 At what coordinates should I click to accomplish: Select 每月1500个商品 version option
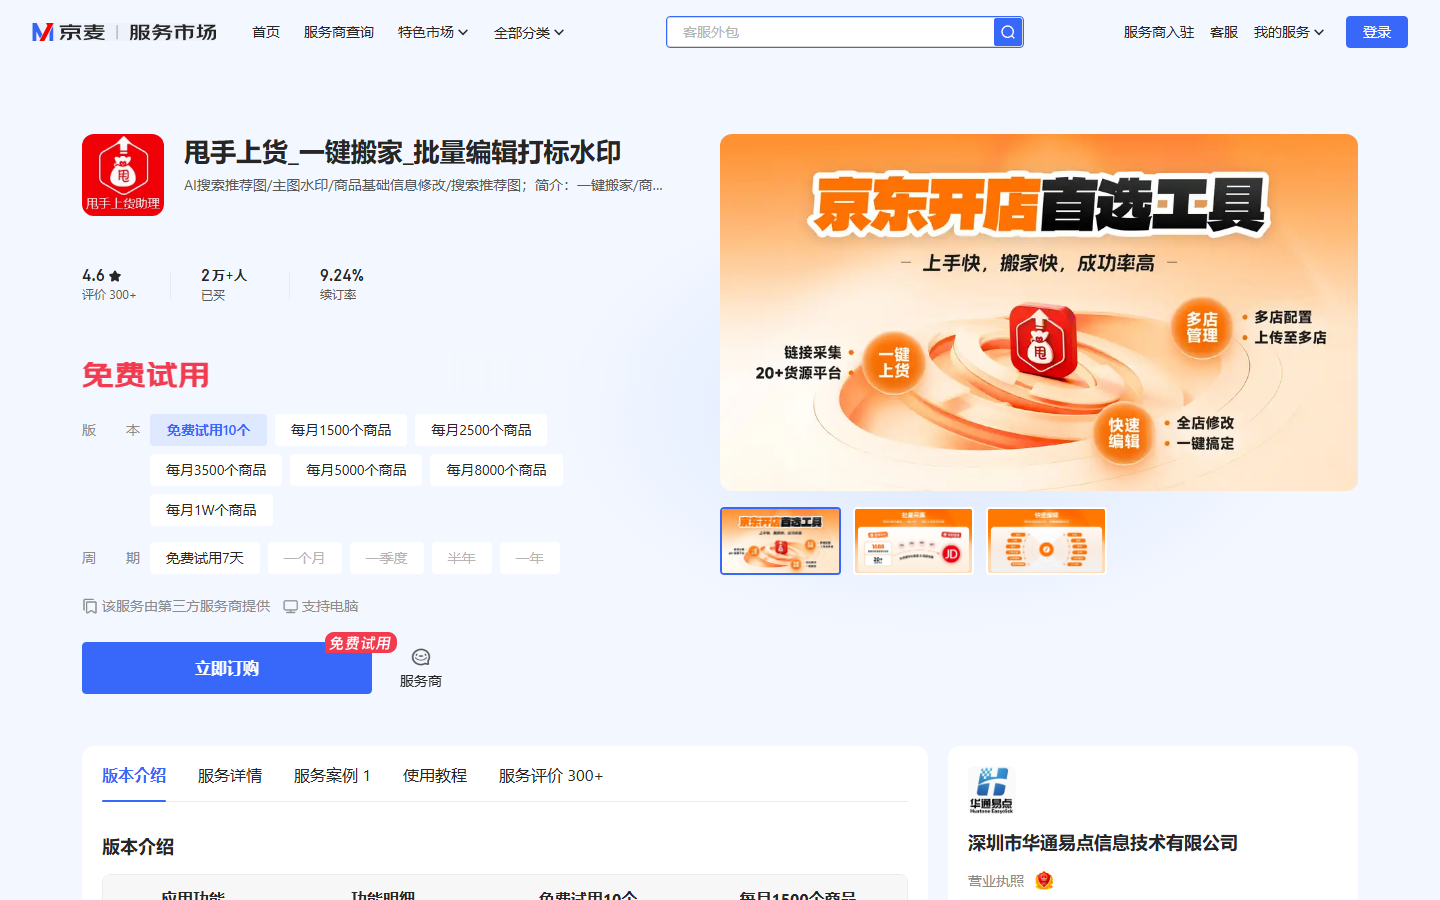(x=341, y=430)
